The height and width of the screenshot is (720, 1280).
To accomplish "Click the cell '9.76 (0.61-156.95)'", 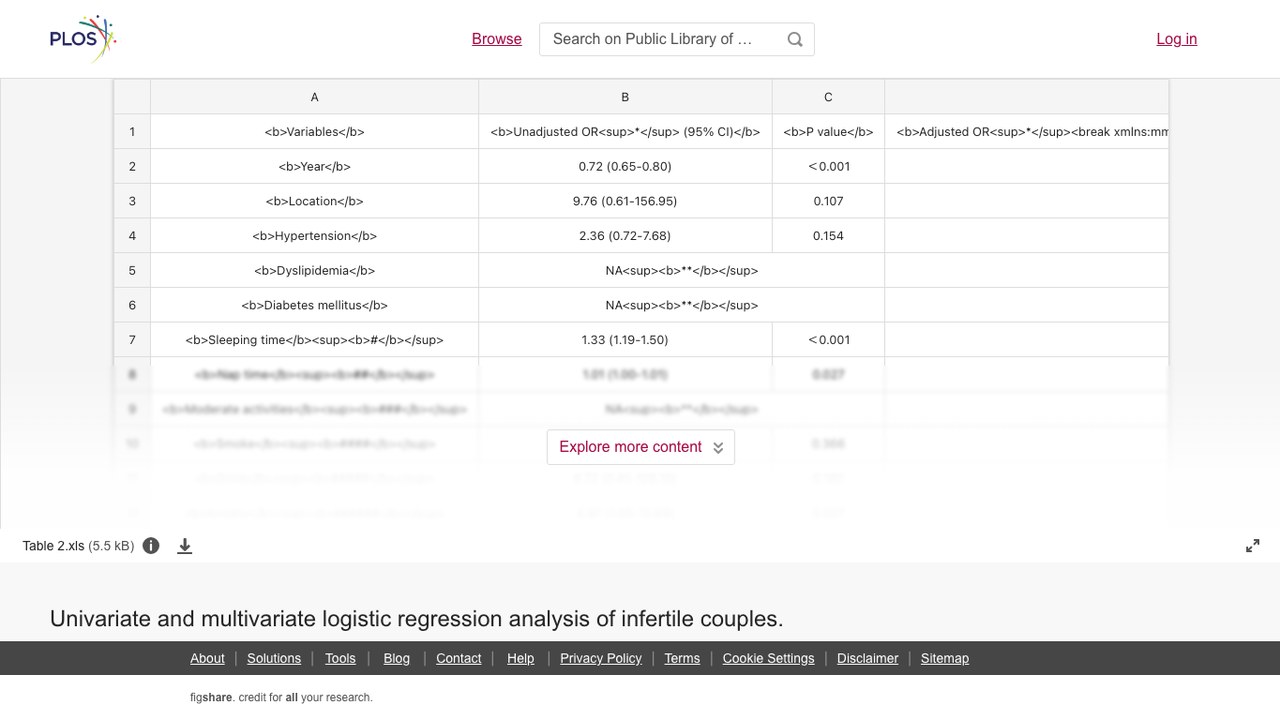I will pos(625,201).
